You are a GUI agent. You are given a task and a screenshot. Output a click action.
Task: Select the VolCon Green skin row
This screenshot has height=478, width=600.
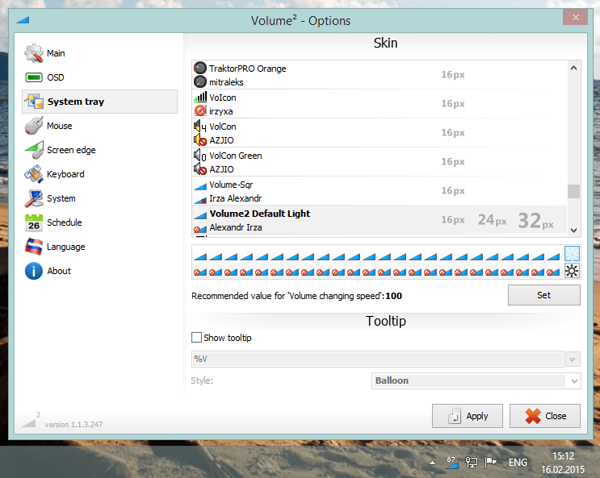click(379, 162)
